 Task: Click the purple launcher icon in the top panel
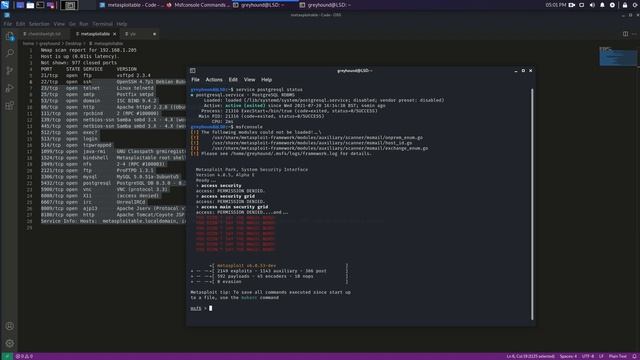51,5
